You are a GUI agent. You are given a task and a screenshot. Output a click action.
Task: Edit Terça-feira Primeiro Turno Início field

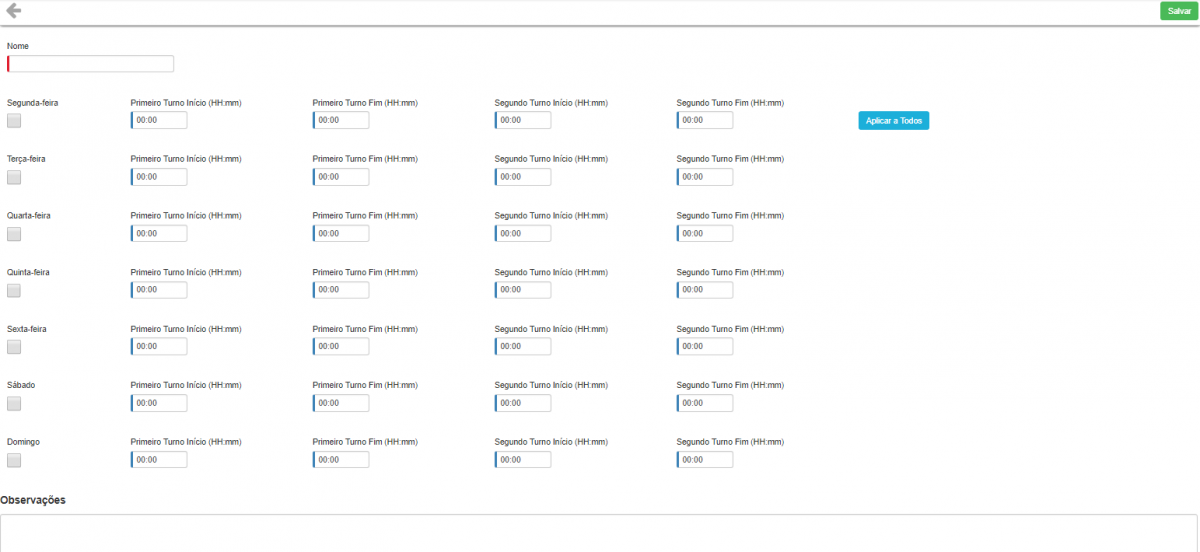click(159, 177)
